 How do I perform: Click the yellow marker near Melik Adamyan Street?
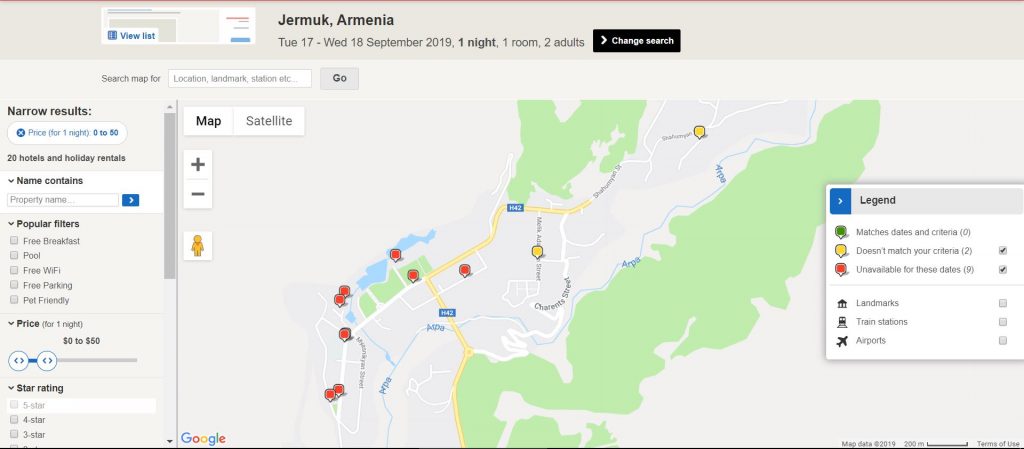point(537,251)
